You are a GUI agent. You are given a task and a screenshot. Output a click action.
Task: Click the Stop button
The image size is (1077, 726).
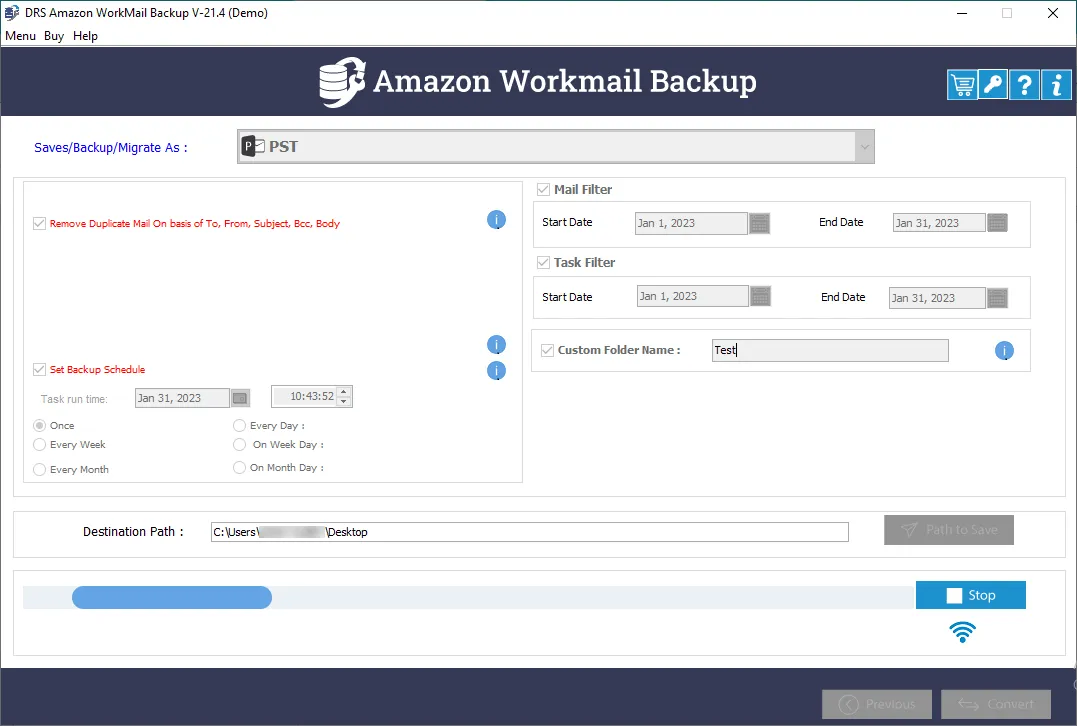pyautogui.click(x=971, y=595)
